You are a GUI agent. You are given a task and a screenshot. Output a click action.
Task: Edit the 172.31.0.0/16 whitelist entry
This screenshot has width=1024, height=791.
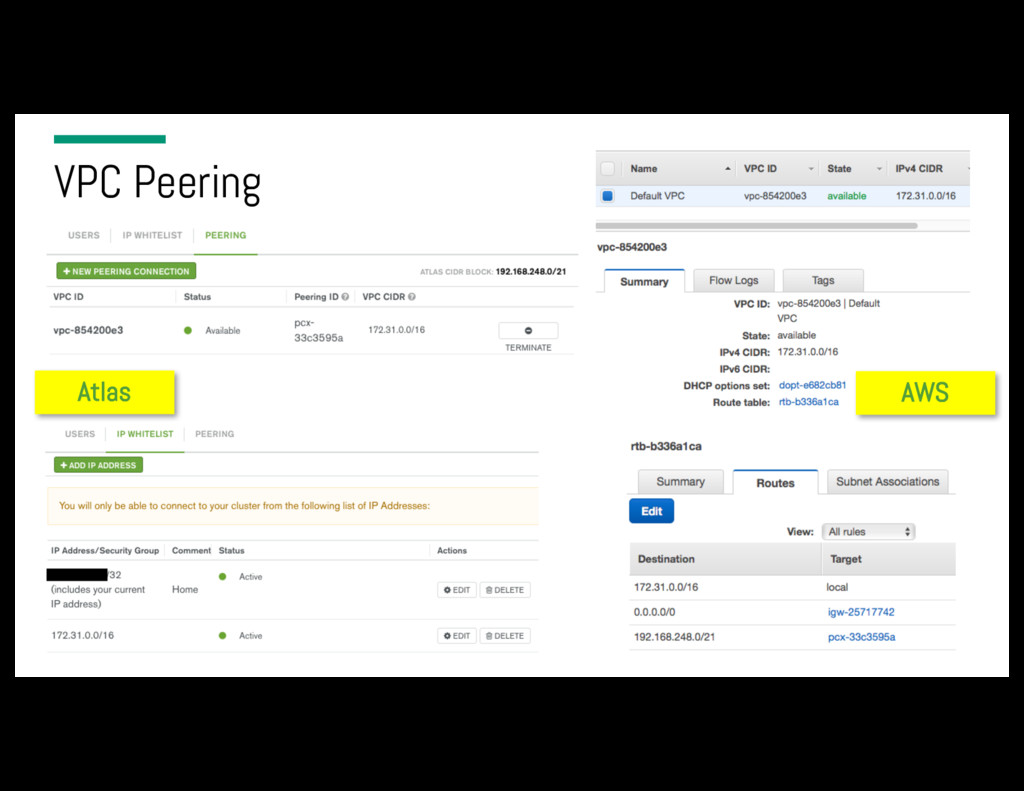pos(456,636)
